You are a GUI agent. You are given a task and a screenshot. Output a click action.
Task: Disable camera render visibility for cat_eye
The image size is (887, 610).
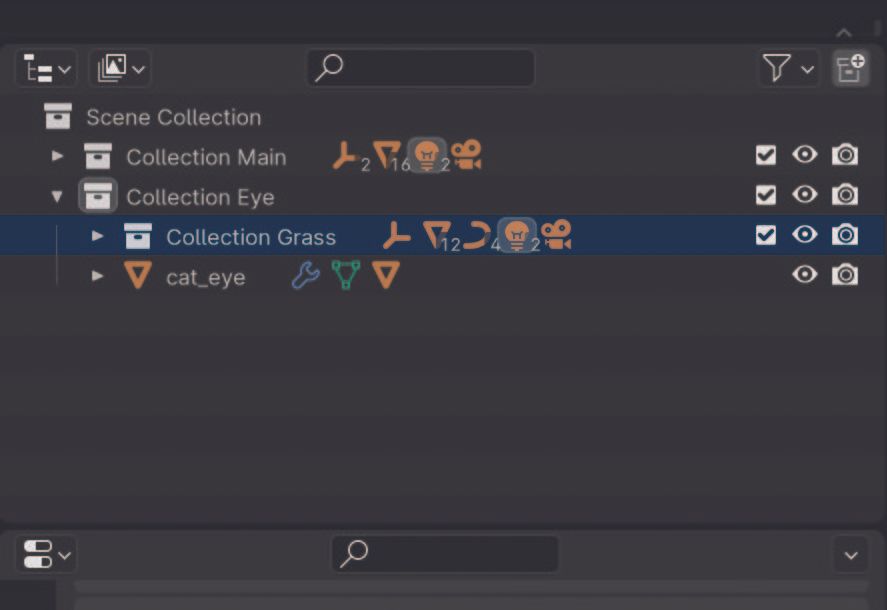(x=844, y=275)
